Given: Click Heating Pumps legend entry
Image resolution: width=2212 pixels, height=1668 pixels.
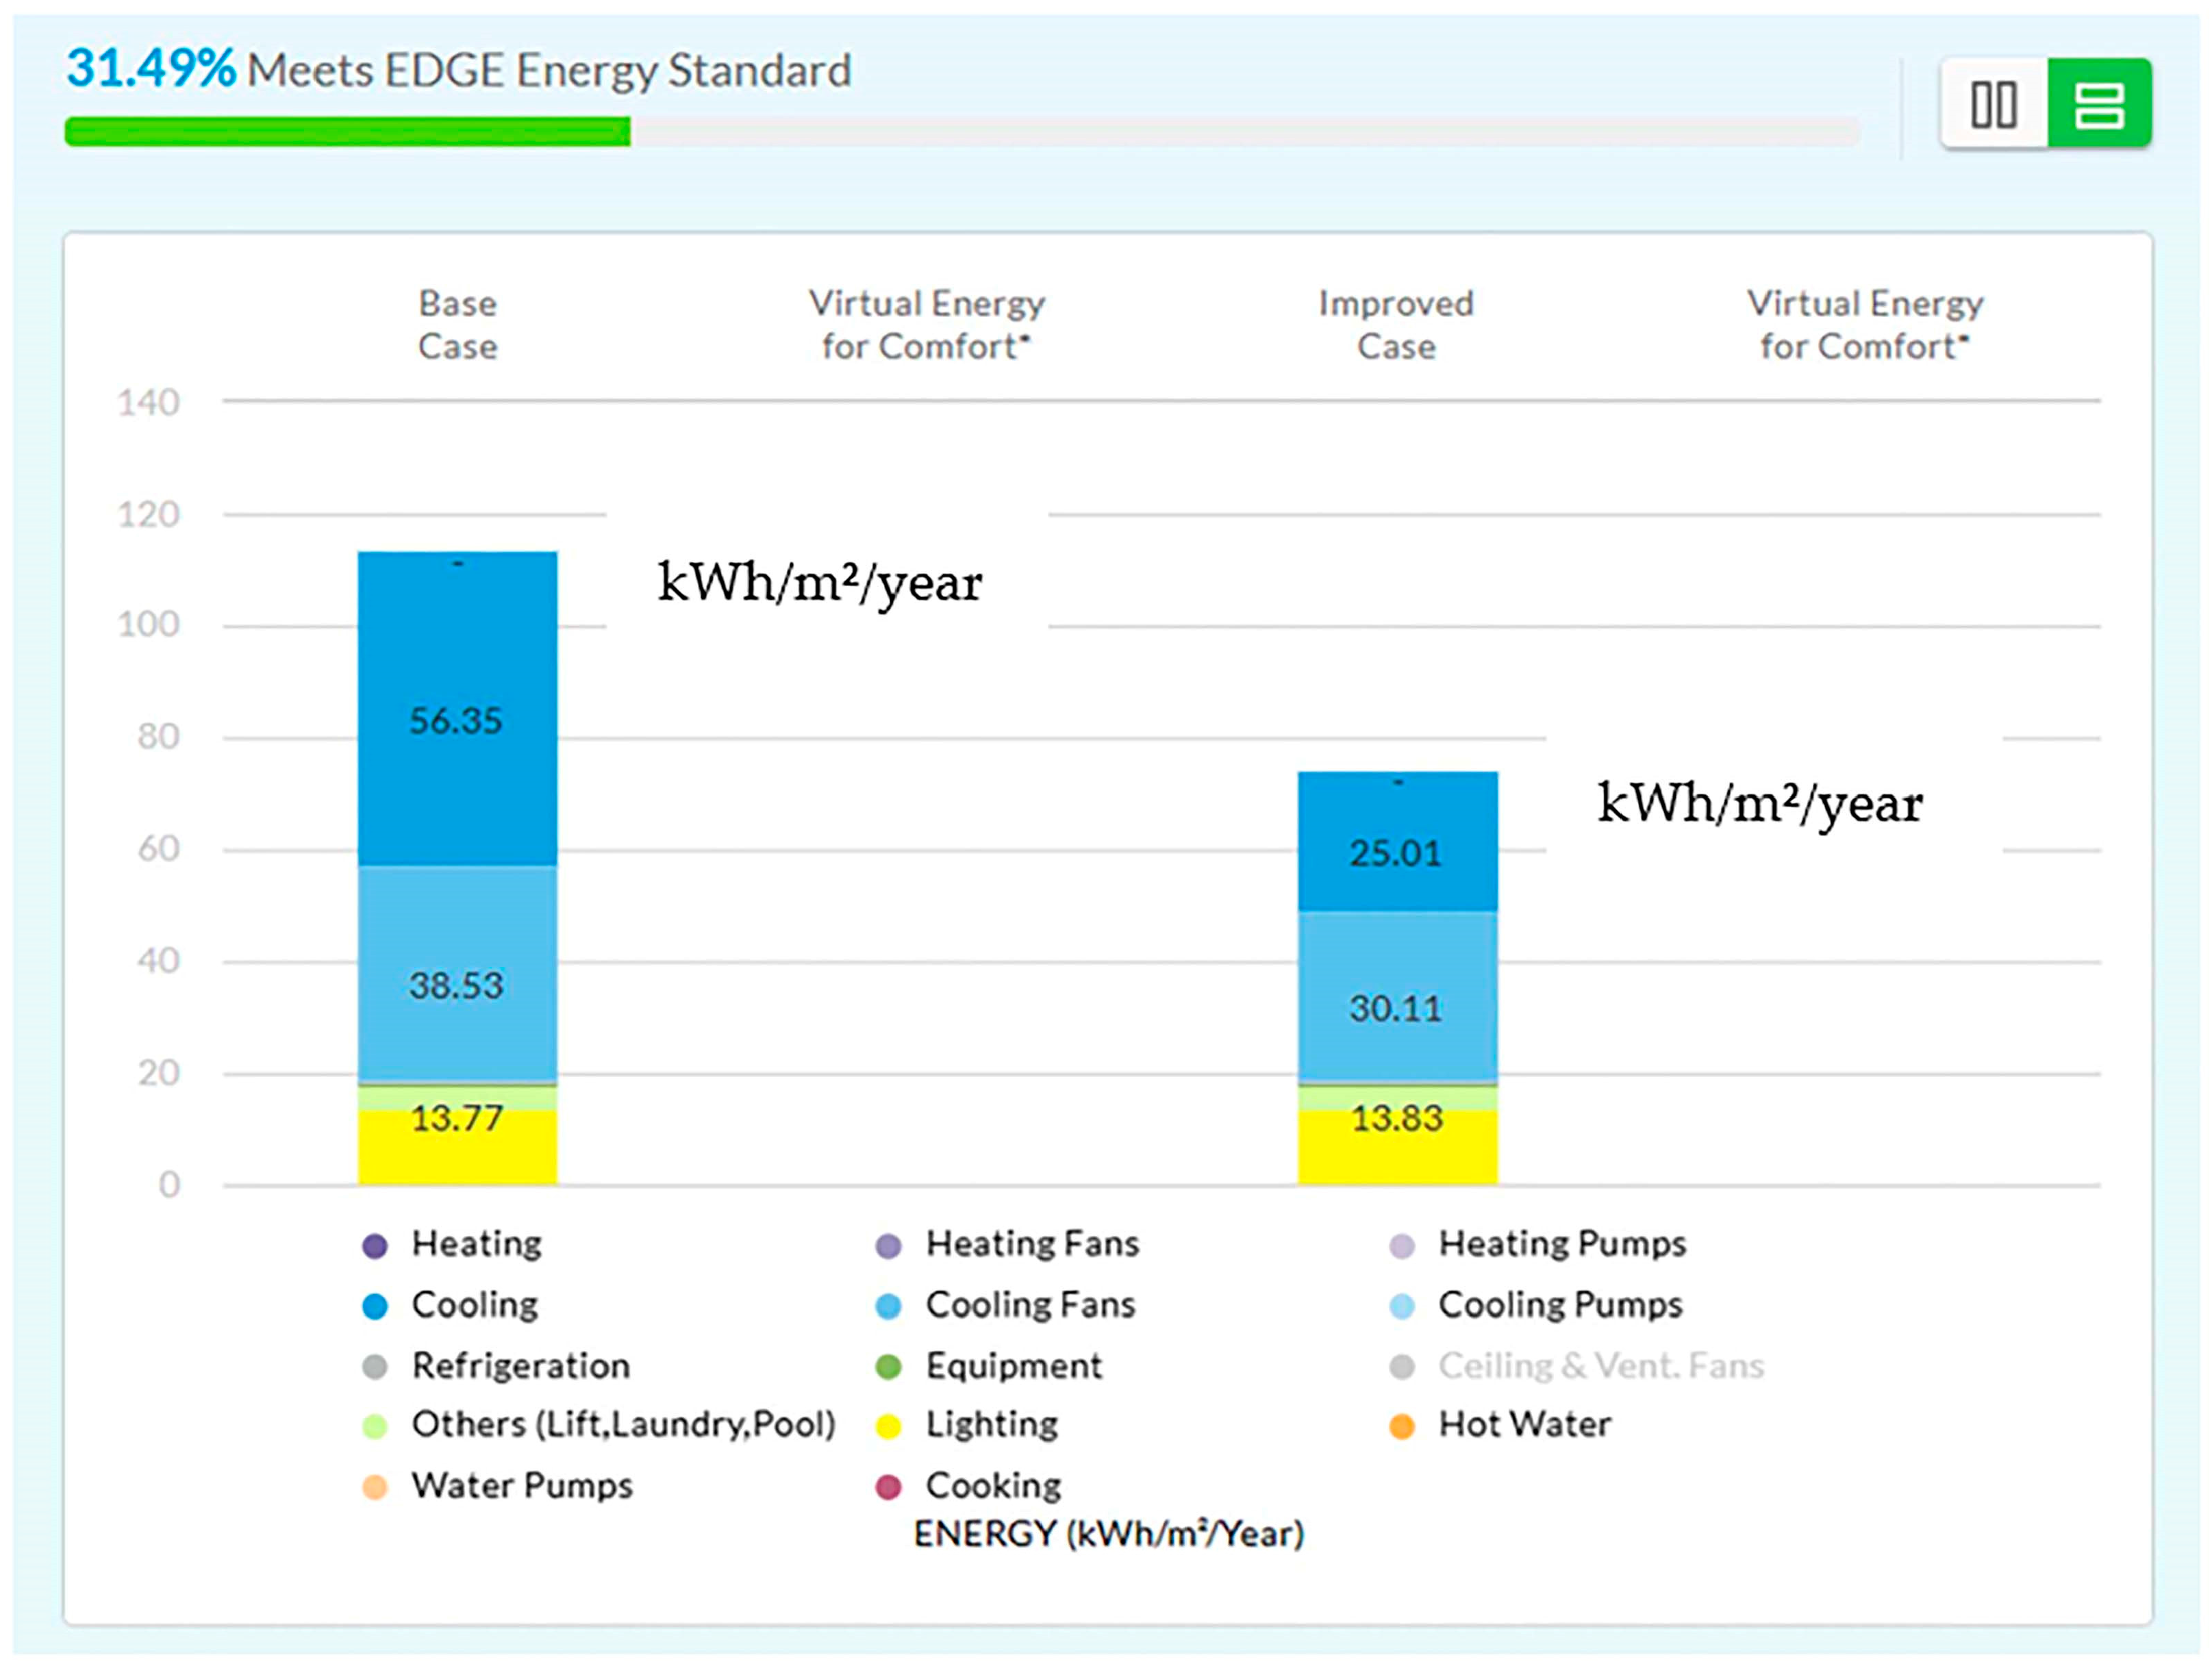Looking at the screenshot, I should (1561, 1244).
